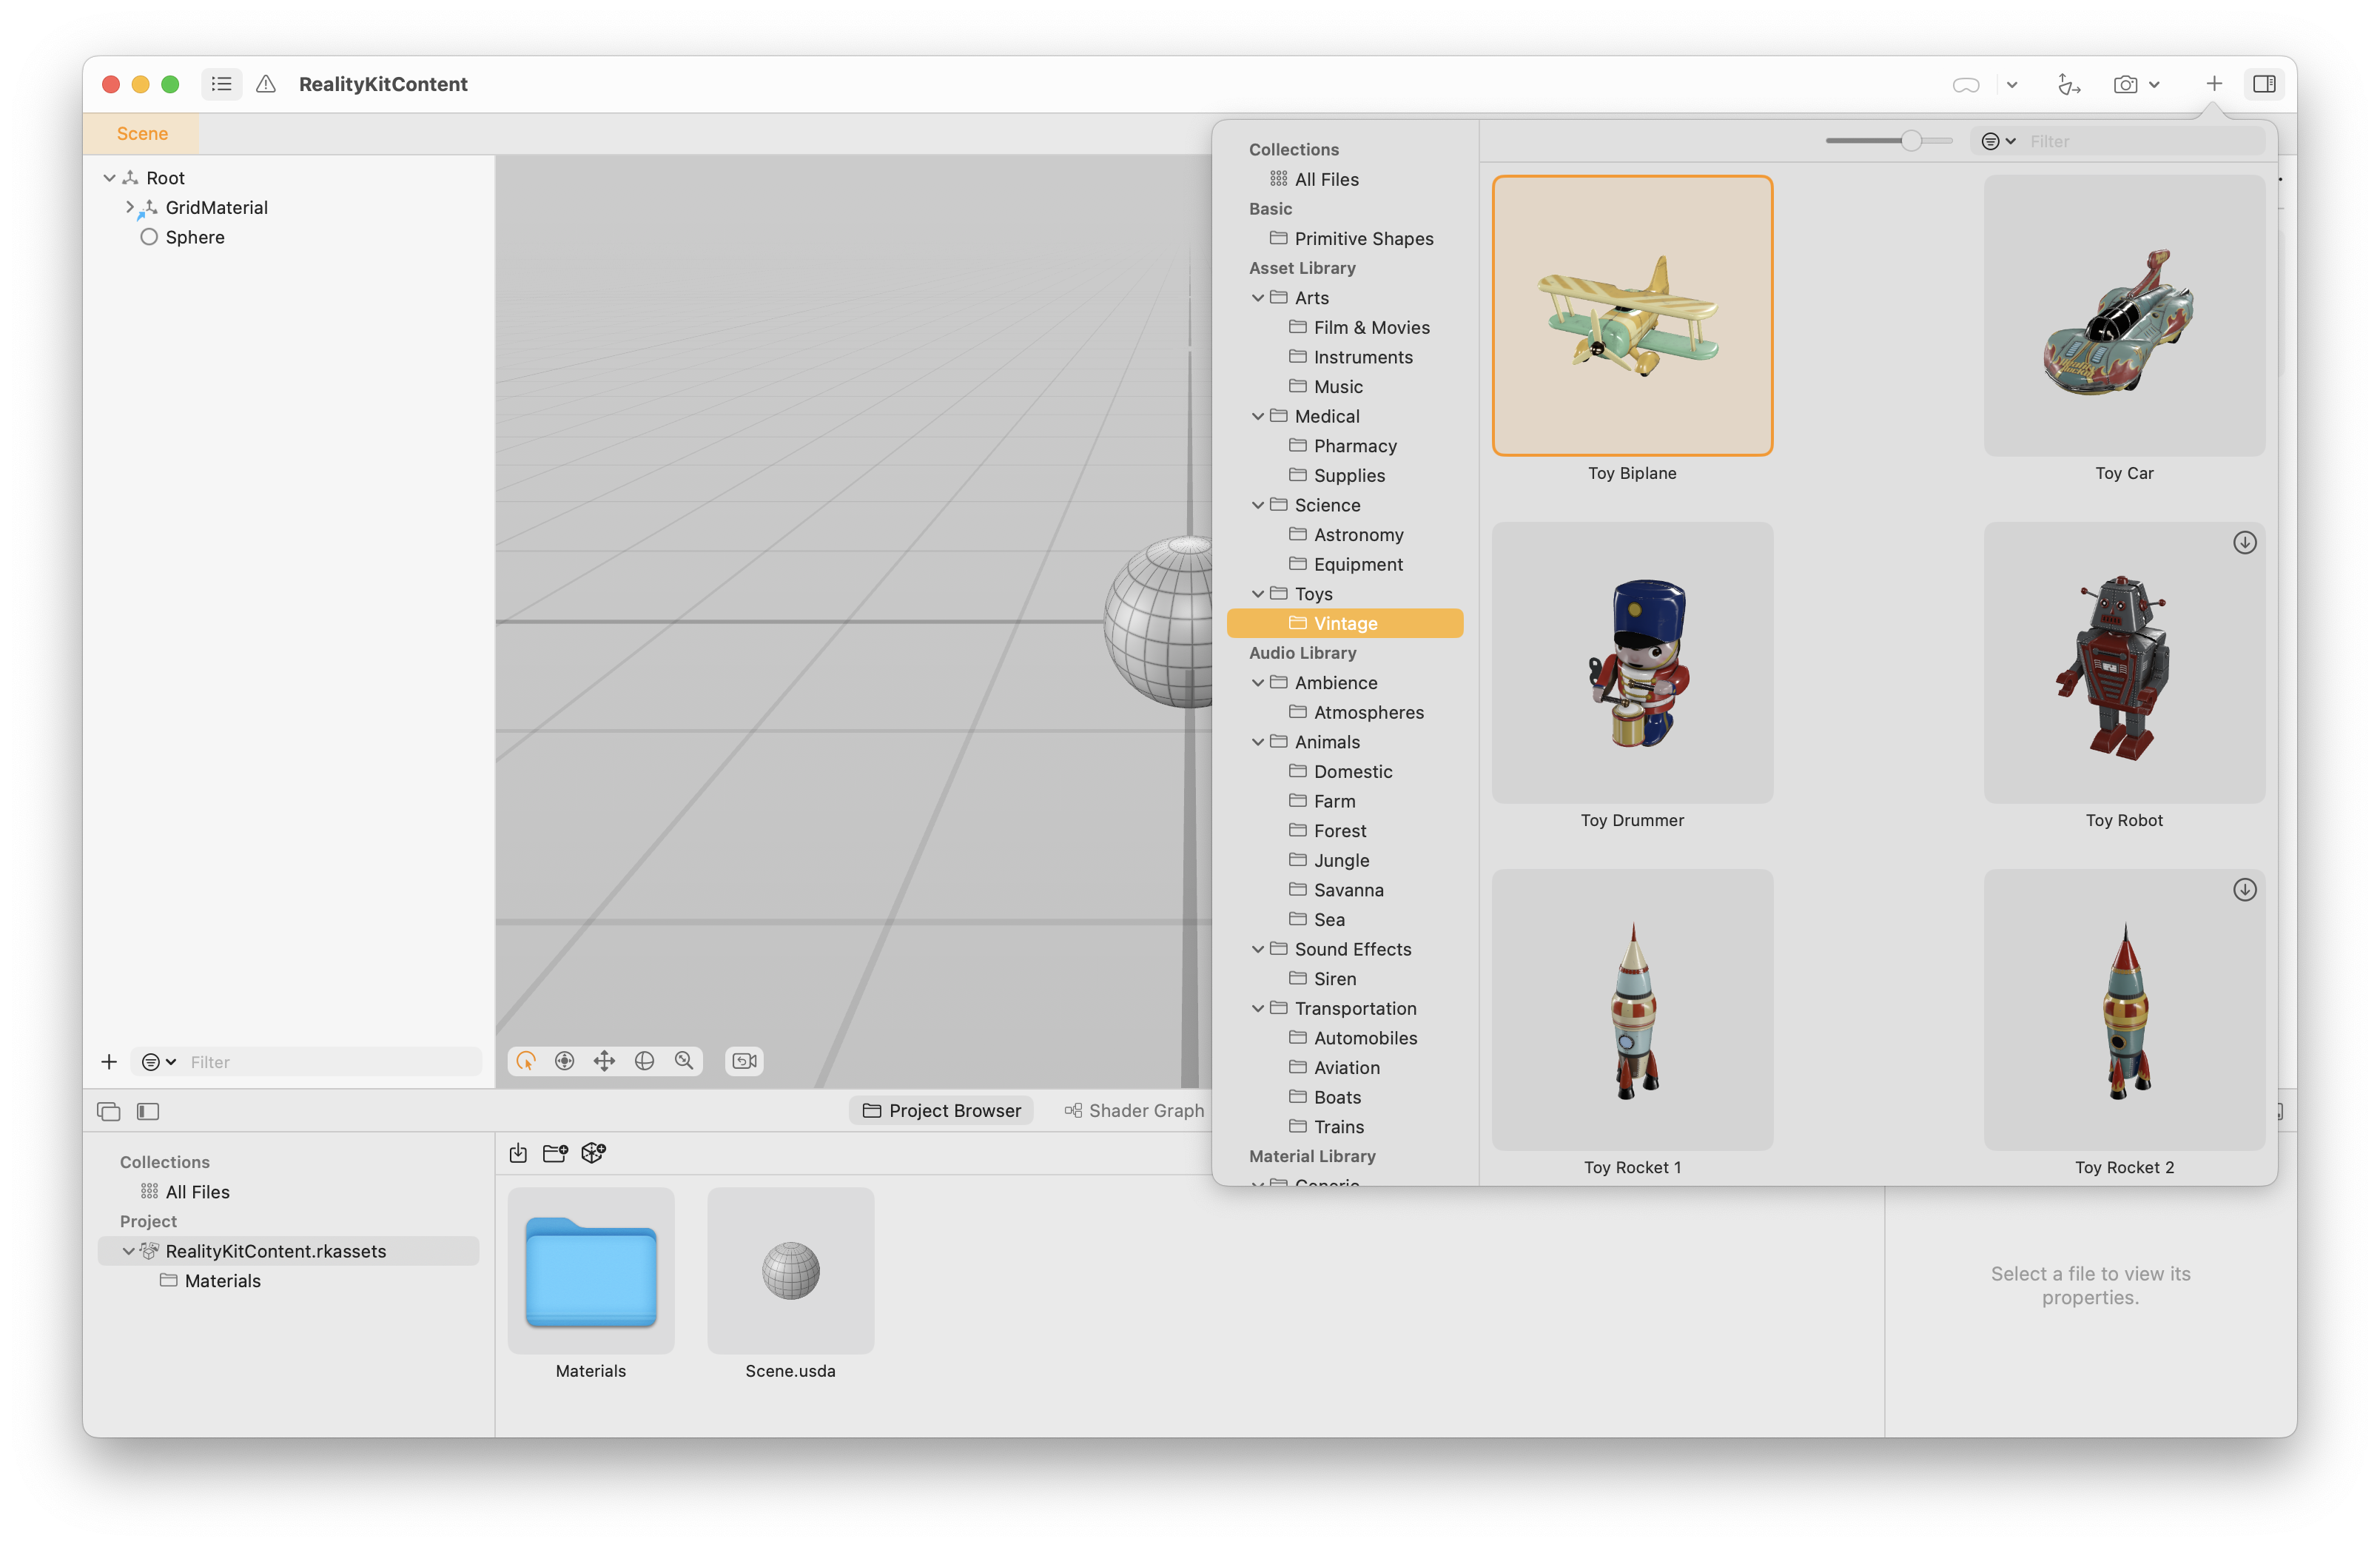Viewport: 2380px width, 1547px height.
Task: Activate the Move tool in the viewport toolbar
Action: 605,1061
